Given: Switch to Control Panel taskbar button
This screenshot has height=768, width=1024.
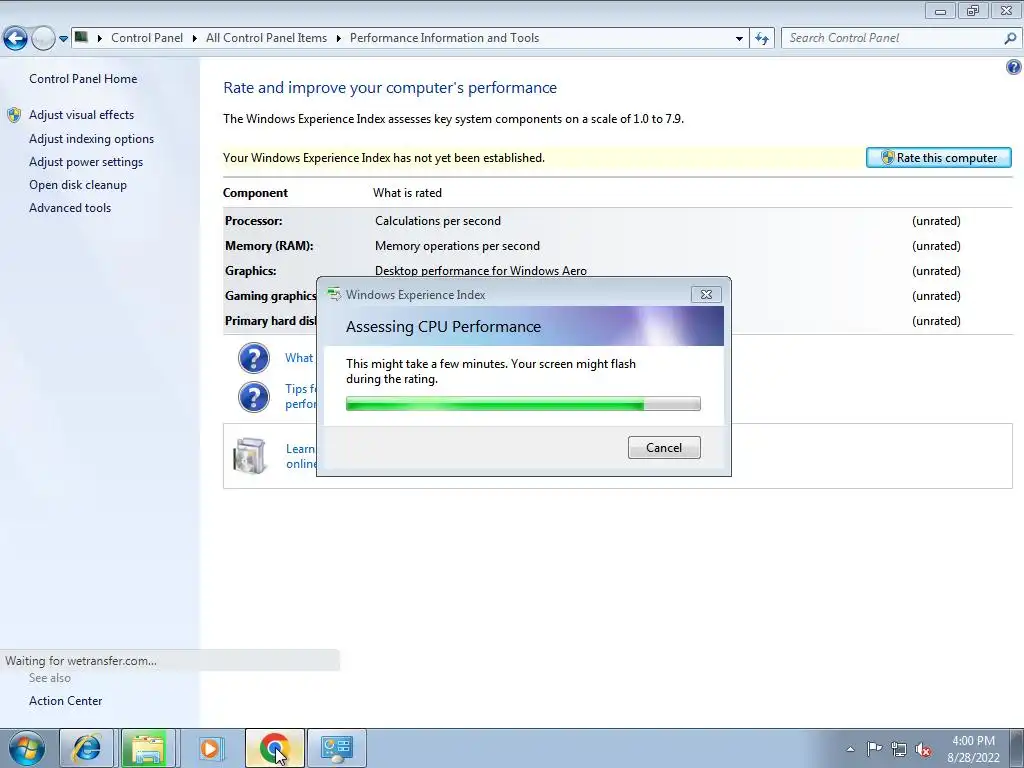Looking at the screenshot, I should tap(337, 748).
